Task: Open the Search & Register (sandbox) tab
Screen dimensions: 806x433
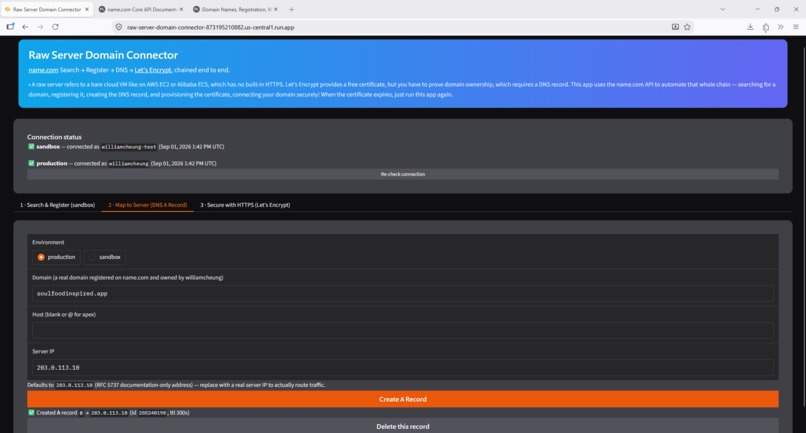Action: pyautogui.click(x=58, y=205)
